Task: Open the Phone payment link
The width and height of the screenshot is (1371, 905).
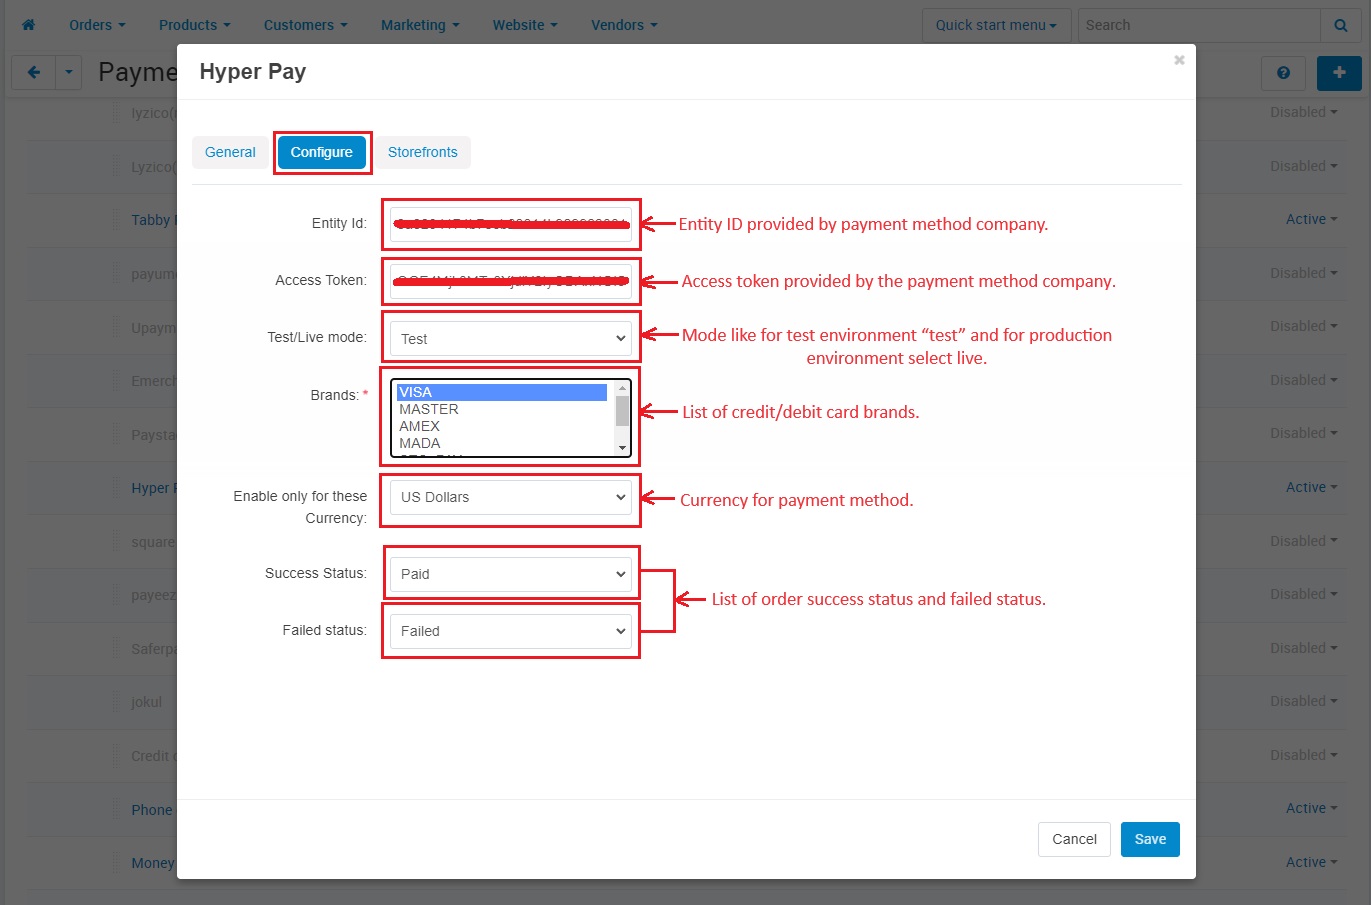Action: tap(153, 810)
